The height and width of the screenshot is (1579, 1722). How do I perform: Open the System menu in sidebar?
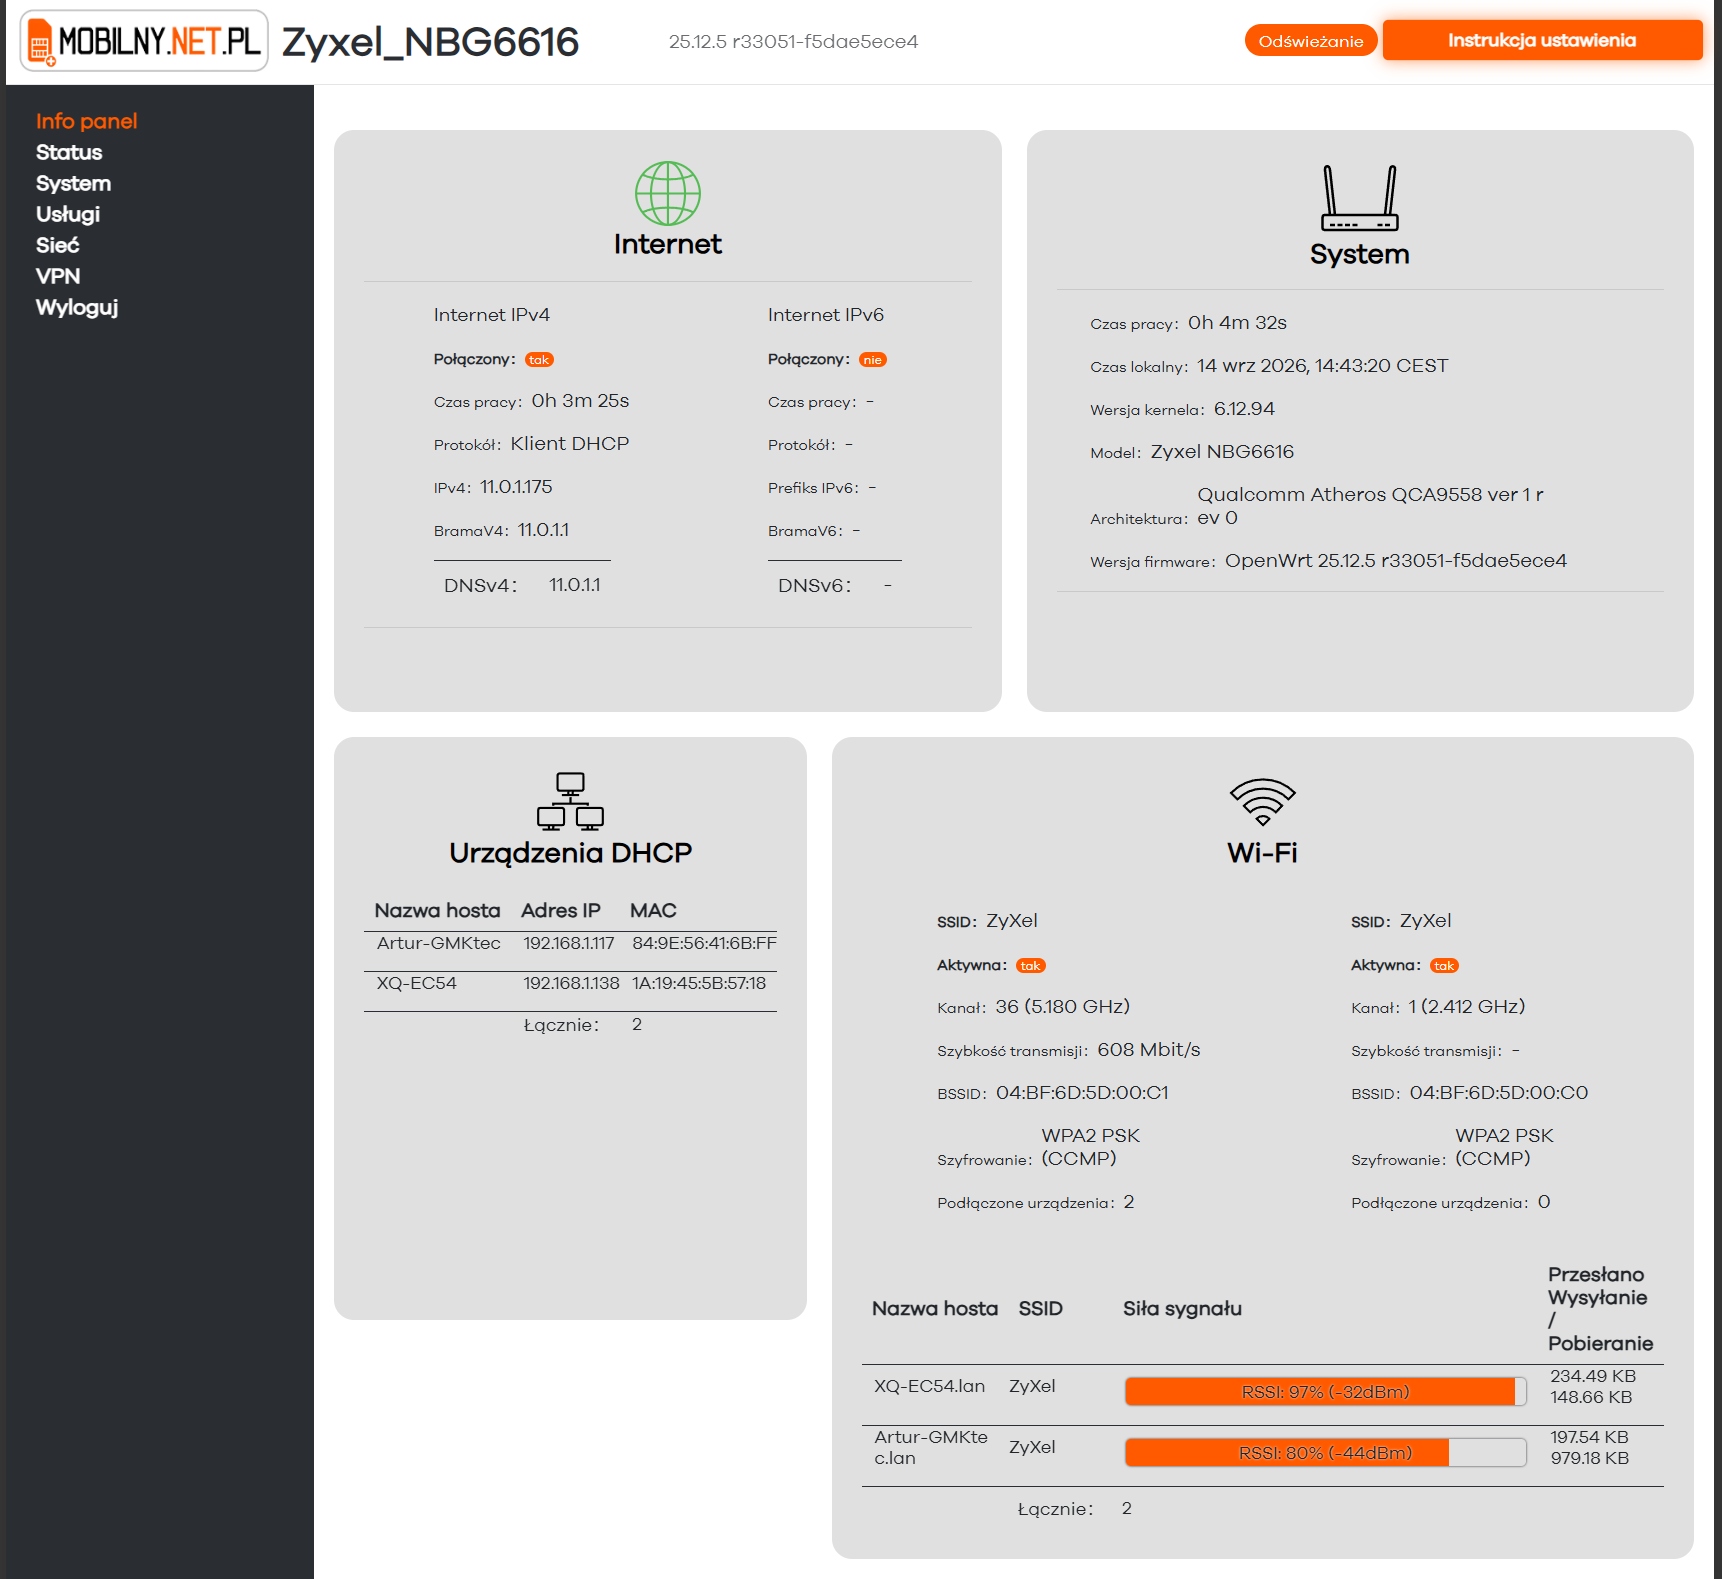[x=73, y=183]
